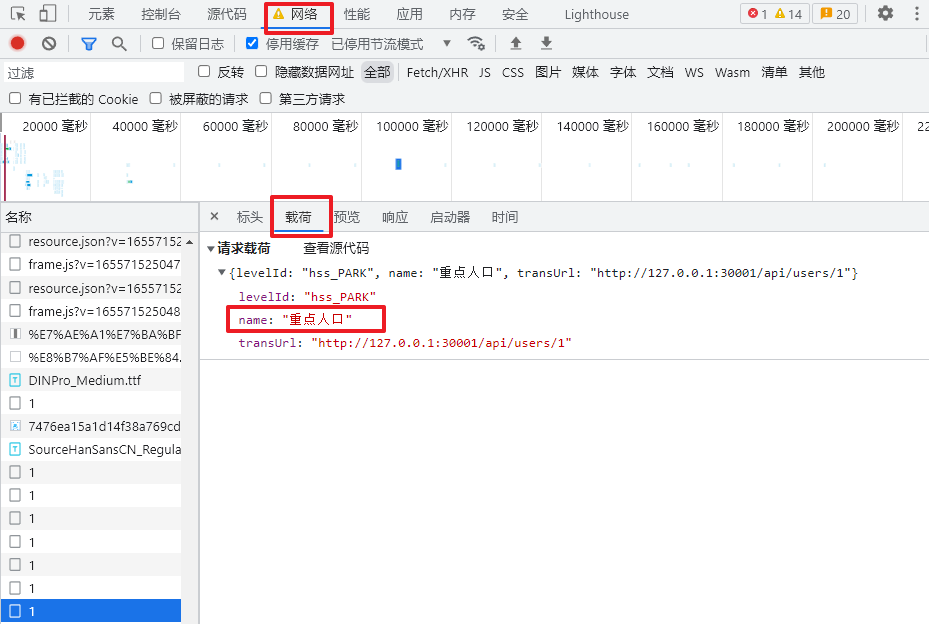Uncheck the 停用缓存 checkbox

(252, 44)
